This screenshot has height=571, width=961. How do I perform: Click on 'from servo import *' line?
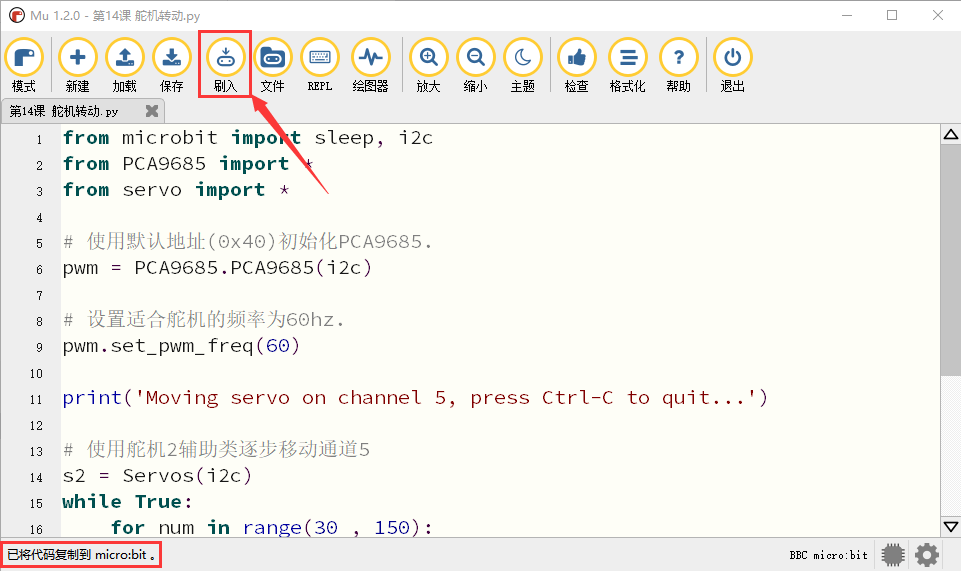click(x=176, y=190)
